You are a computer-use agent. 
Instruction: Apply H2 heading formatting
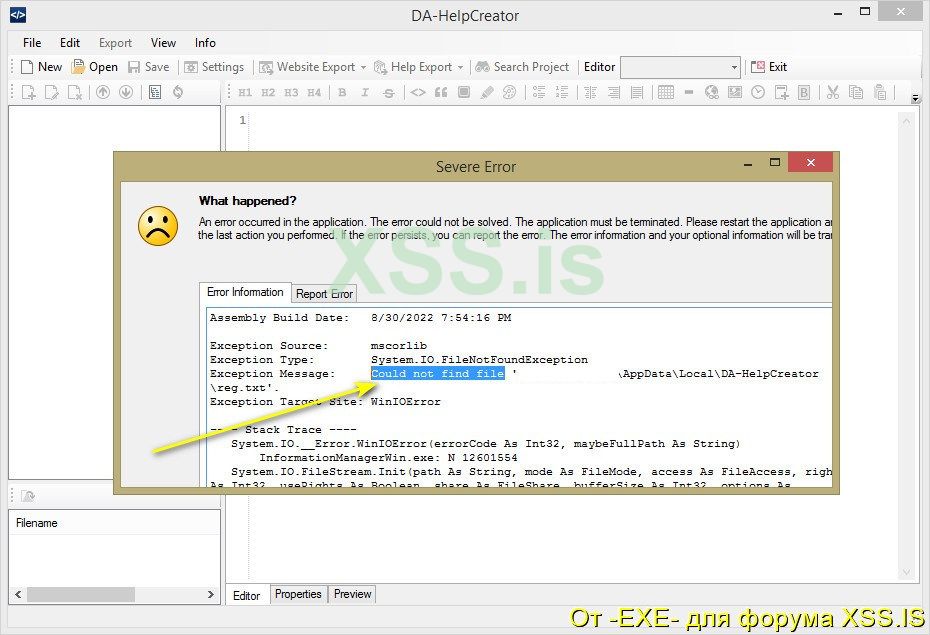268,92
